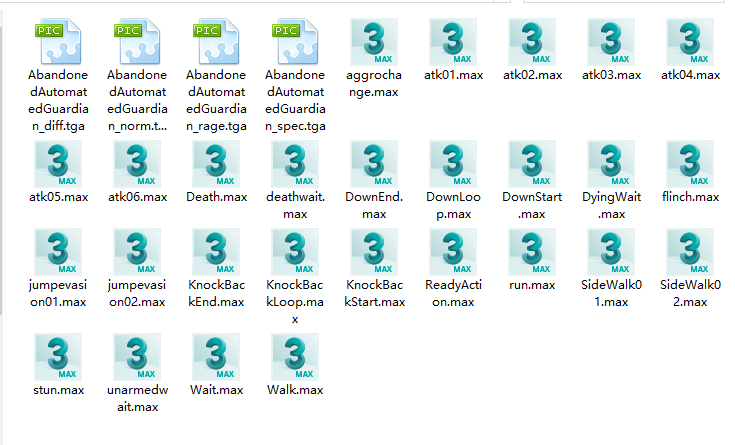Click the 'flinch.max' file name label

tap(690, 197)
